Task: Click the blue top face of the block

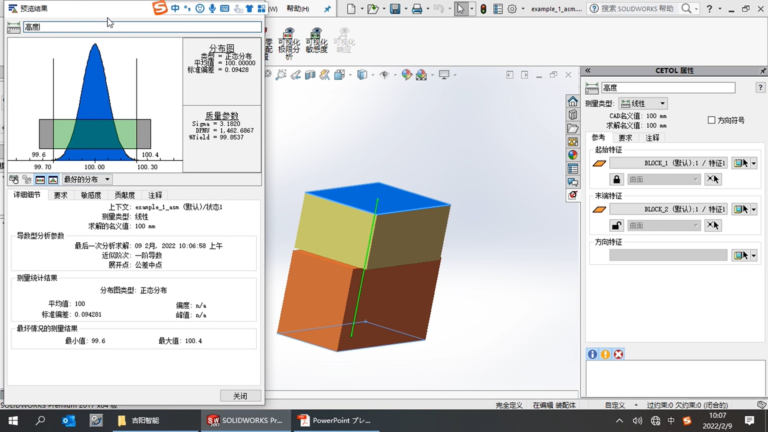Action: click(378, 198)
